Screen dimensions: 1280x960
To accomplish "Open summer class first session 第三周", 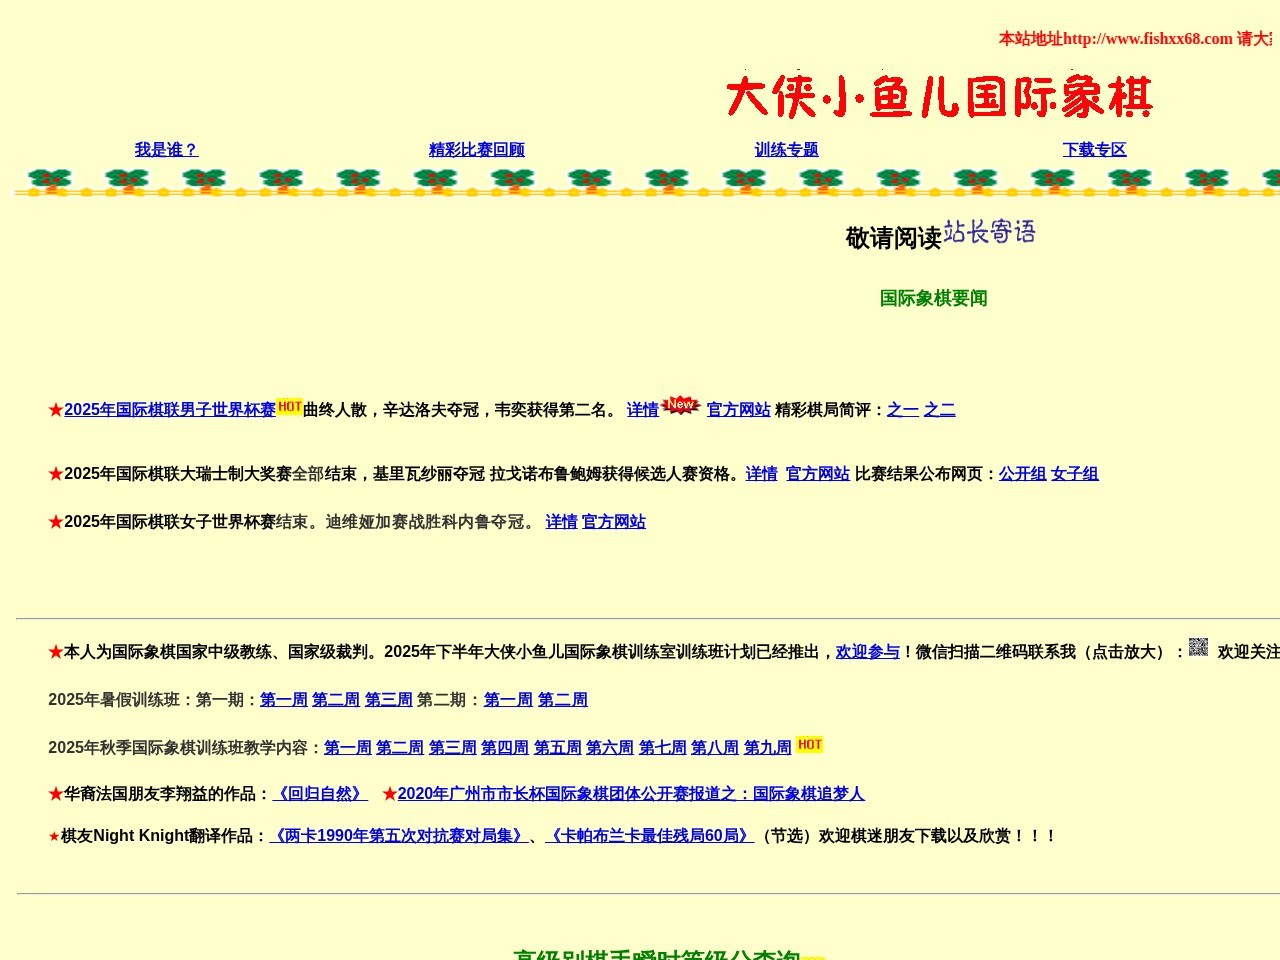I will click(388, 700).
